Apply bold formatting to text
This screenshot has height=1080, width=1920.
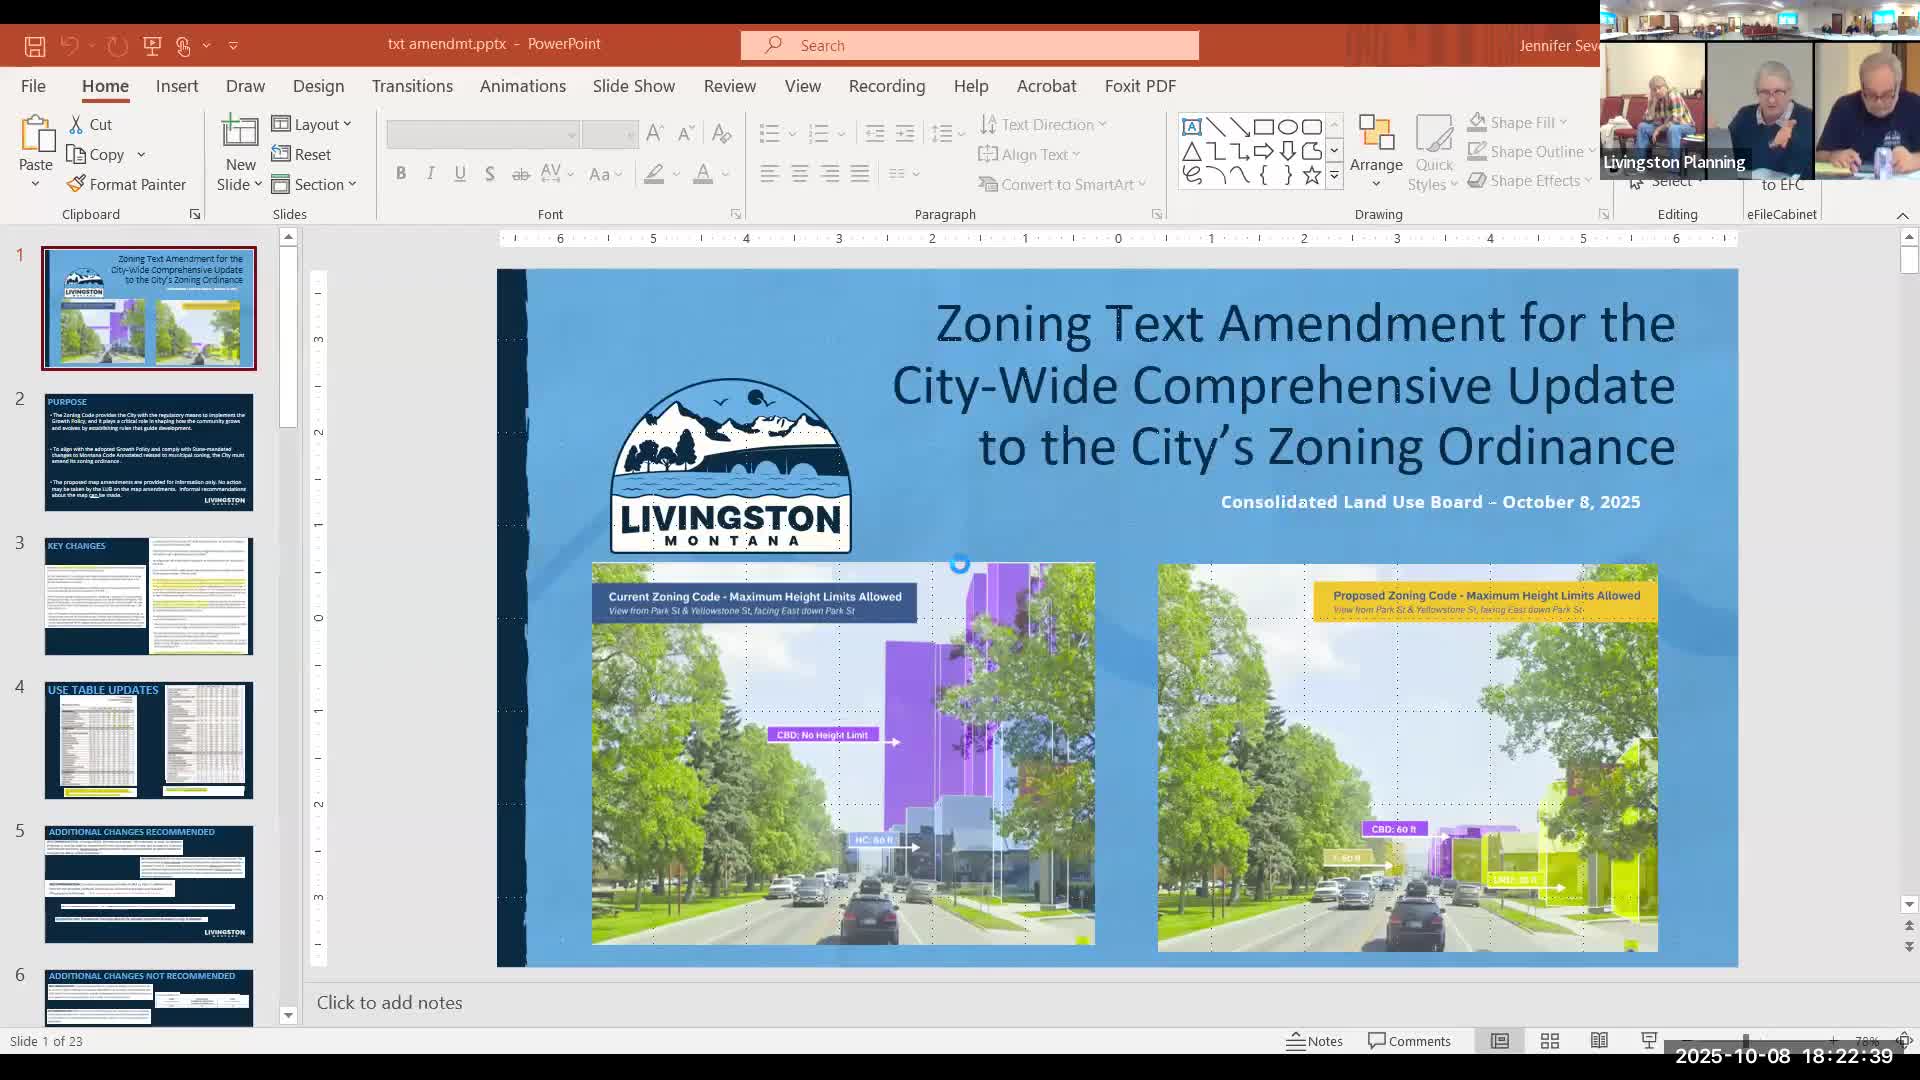click(x=401, y=173)
